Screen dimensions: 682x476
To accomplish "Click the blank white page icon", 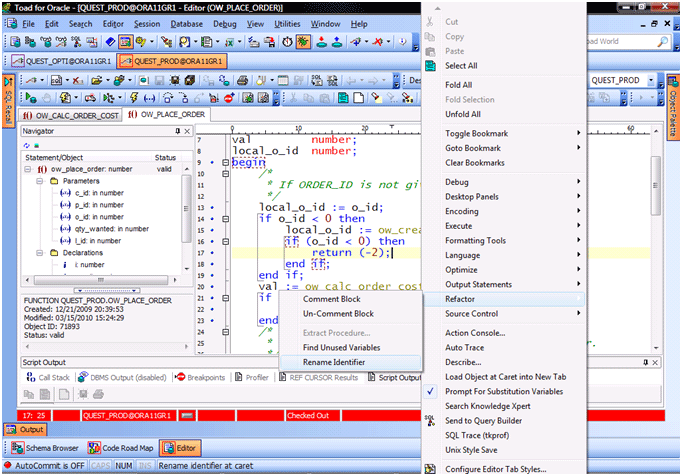I will (x=359, y=98).
